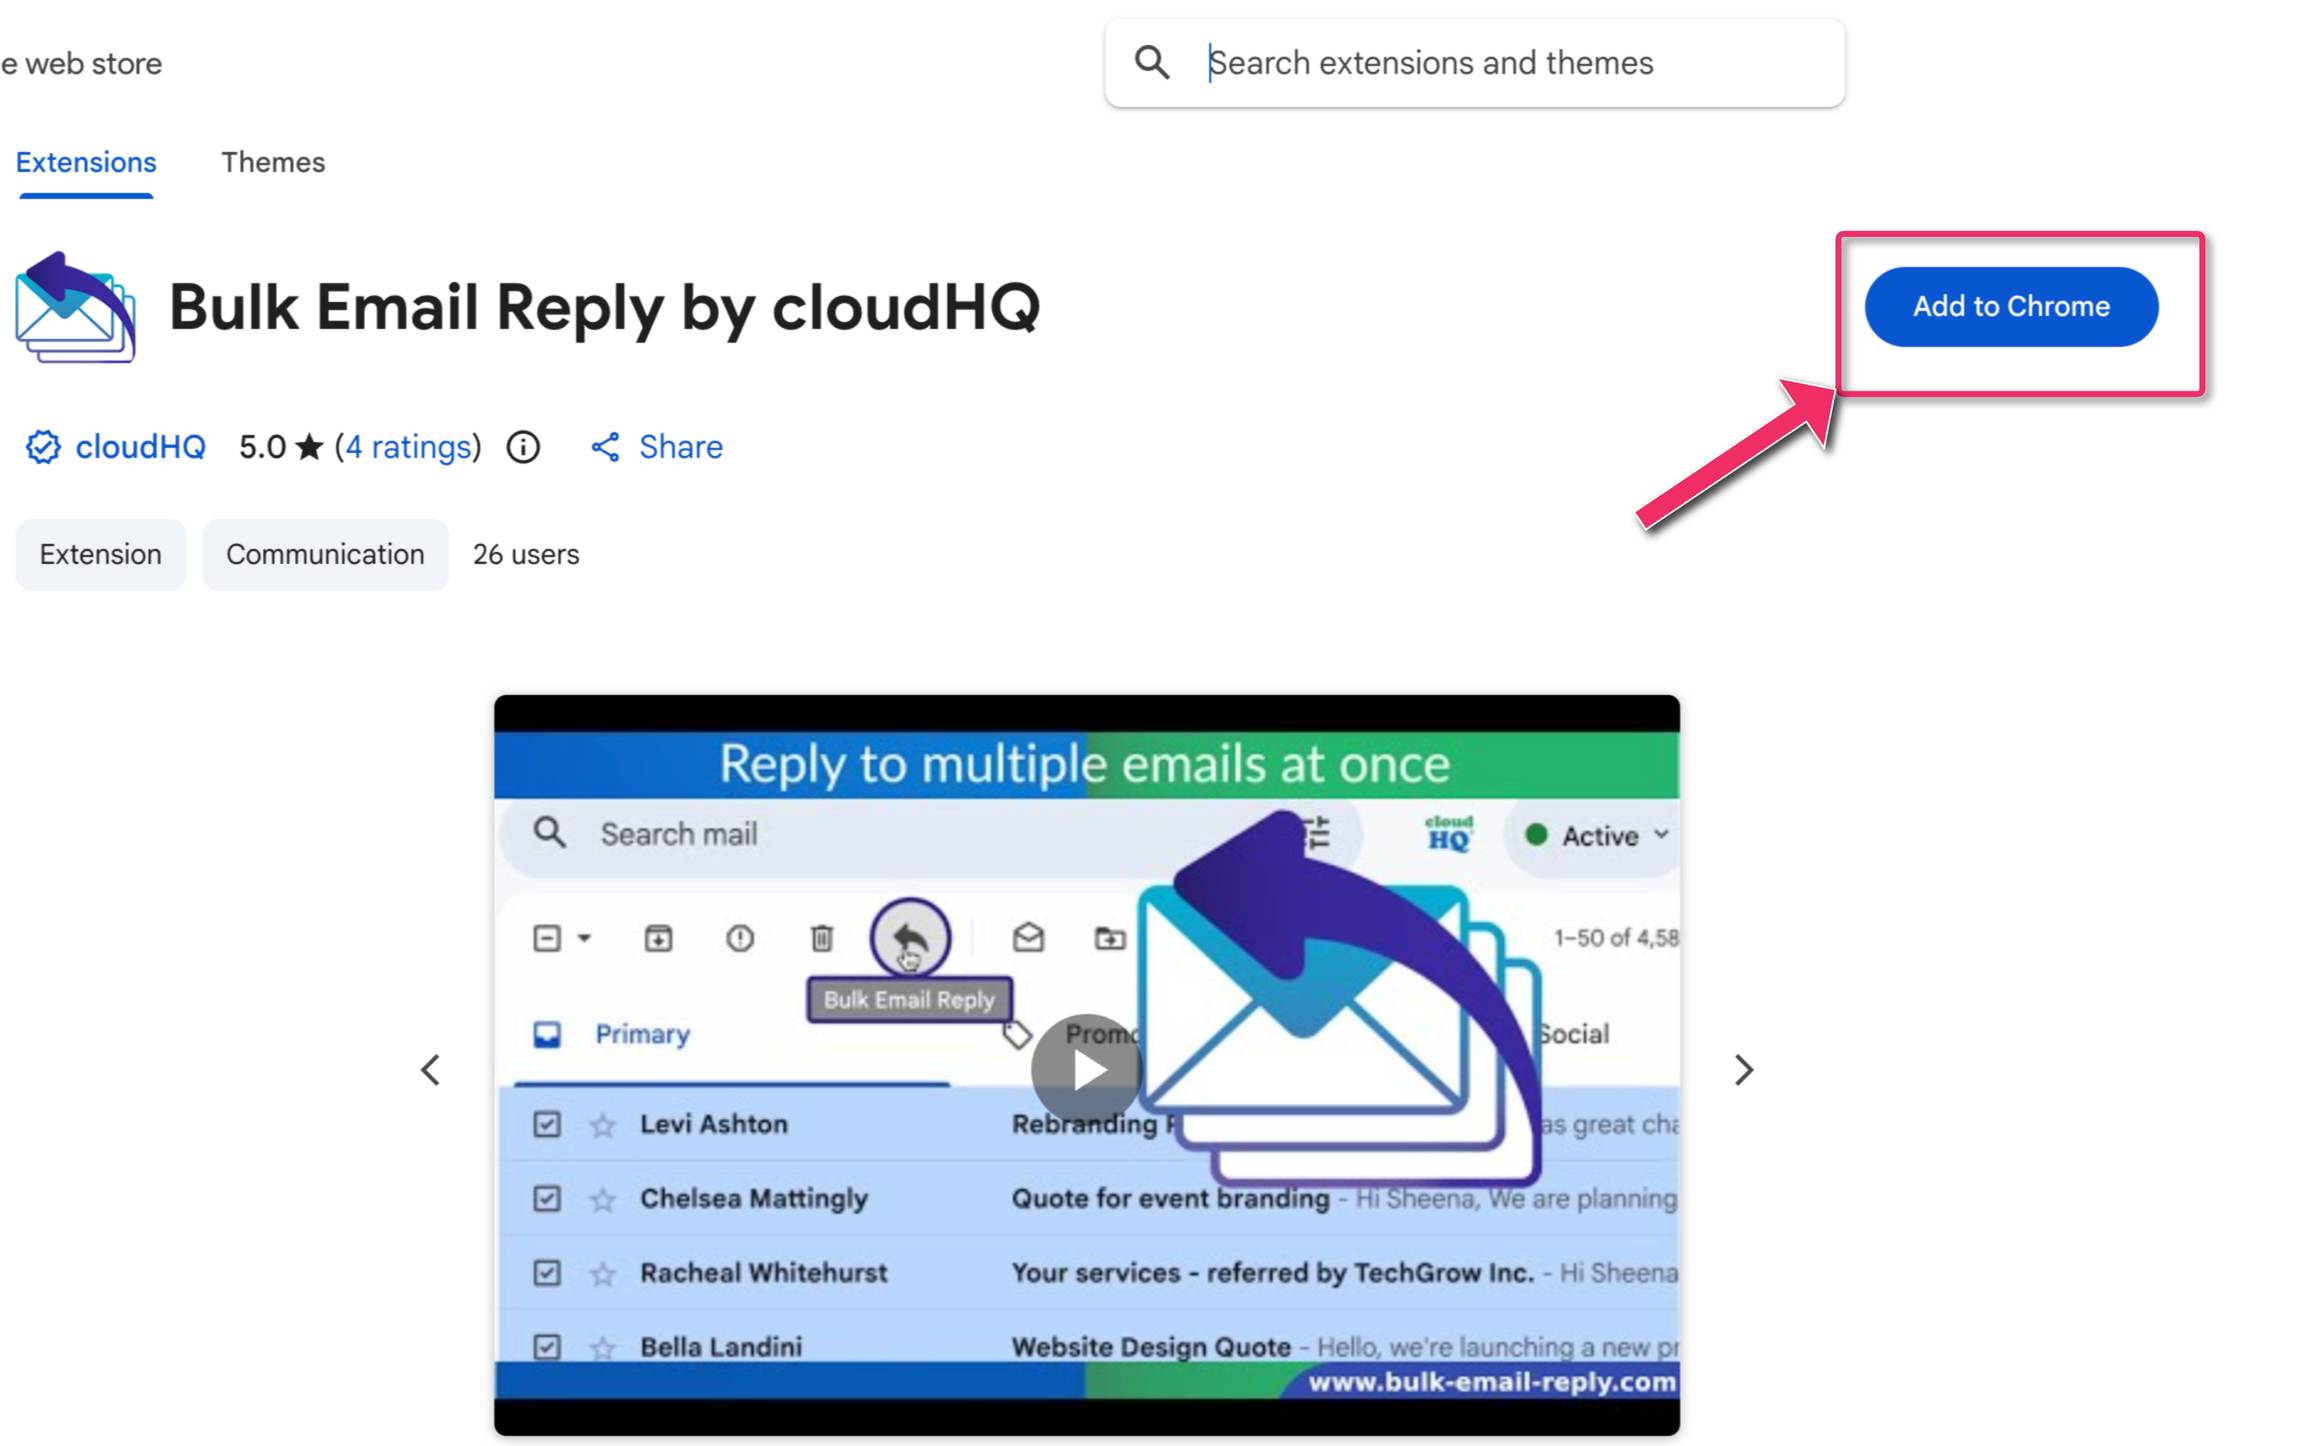The image size is (2313, 1446).
Task: Open the 4 ratings link
Action: (407, 447)
